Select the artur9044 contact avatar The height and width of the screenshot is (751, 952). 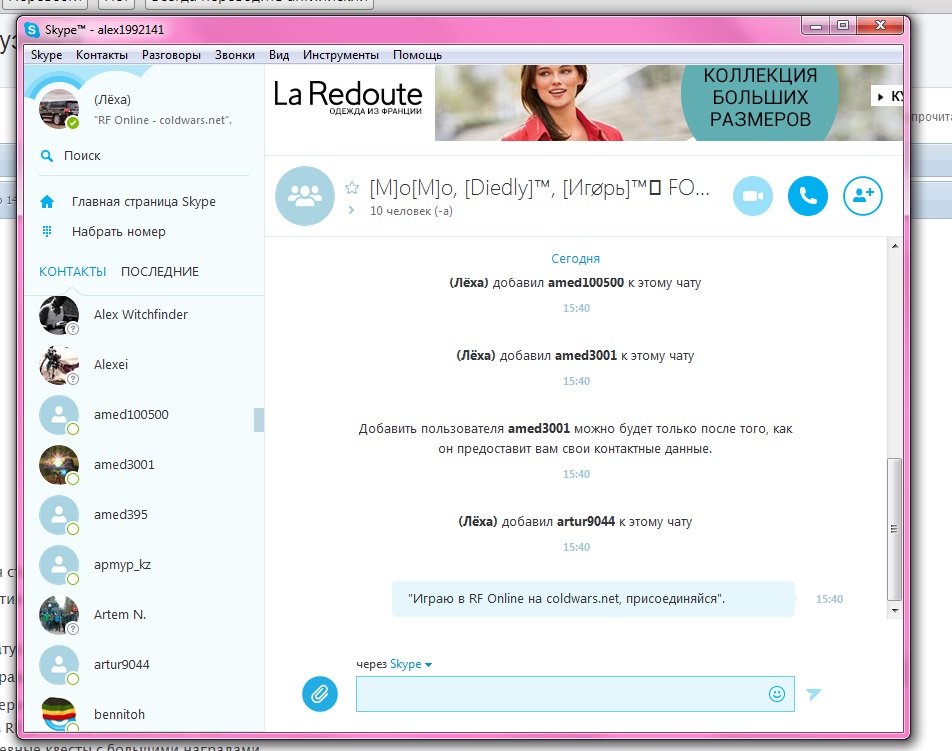coord(59,665)
